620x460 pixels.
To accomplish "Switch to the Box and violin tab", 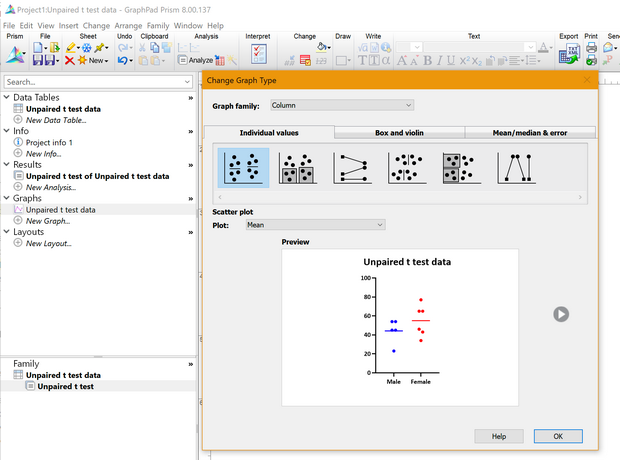I will pos(399,132).
